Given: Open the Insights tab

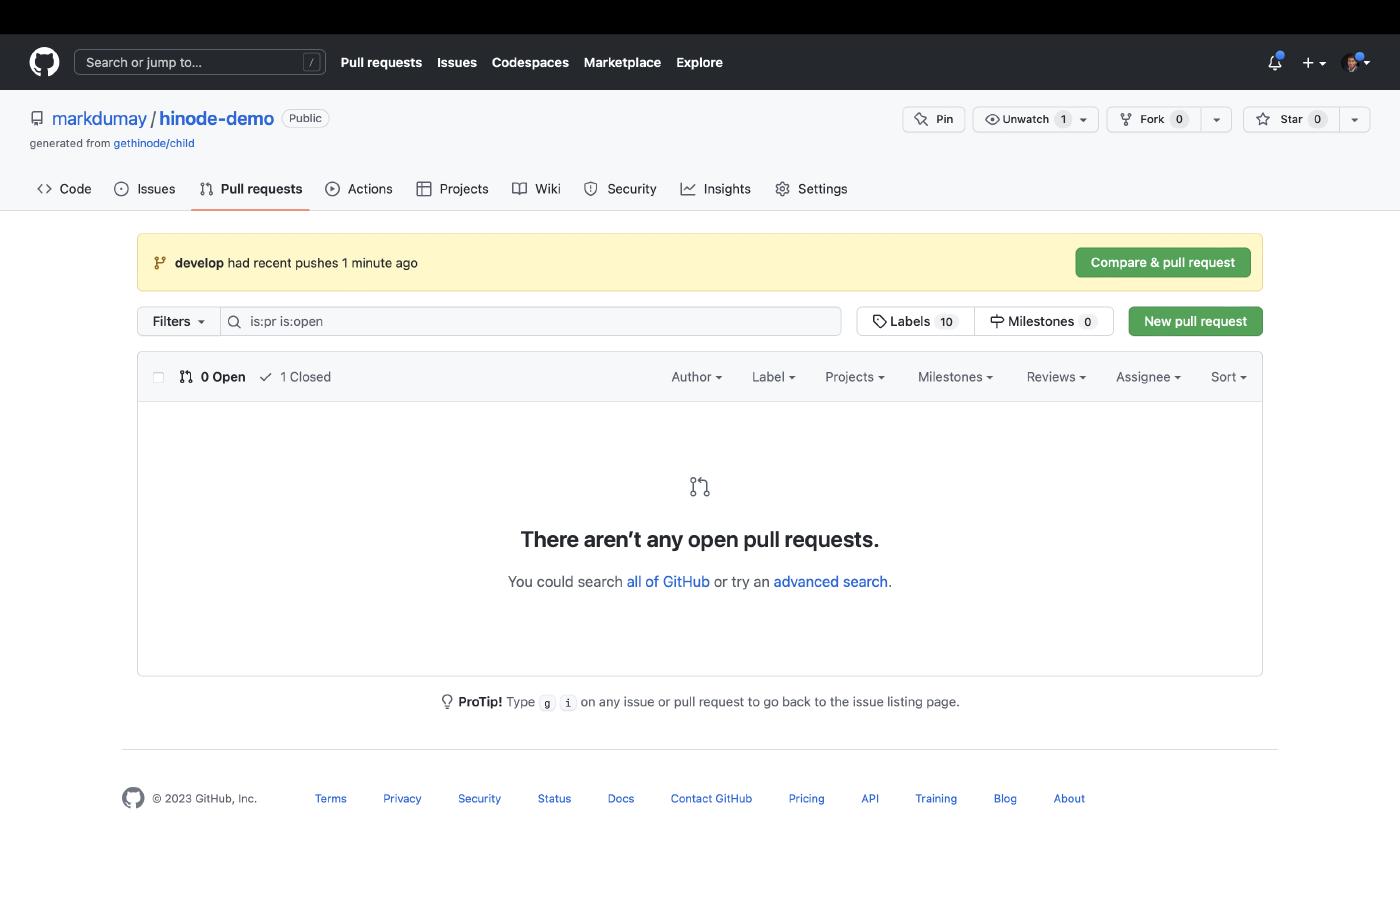Looking at the screenshot, I should tap(715, 189).
